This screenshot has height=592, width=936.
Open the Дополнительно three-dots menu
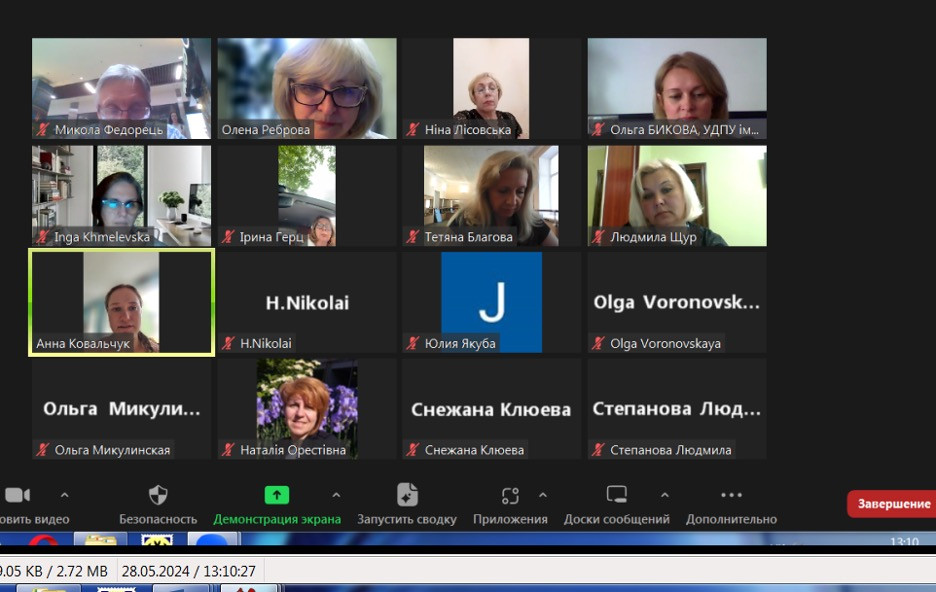tap(731, 495)
